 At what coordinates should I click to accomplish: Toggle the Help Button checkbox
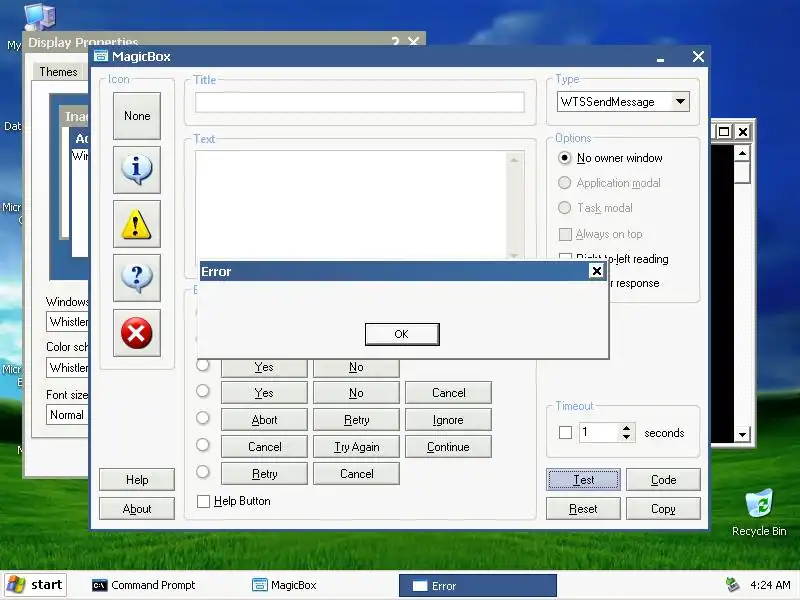[x=203, y=501]
